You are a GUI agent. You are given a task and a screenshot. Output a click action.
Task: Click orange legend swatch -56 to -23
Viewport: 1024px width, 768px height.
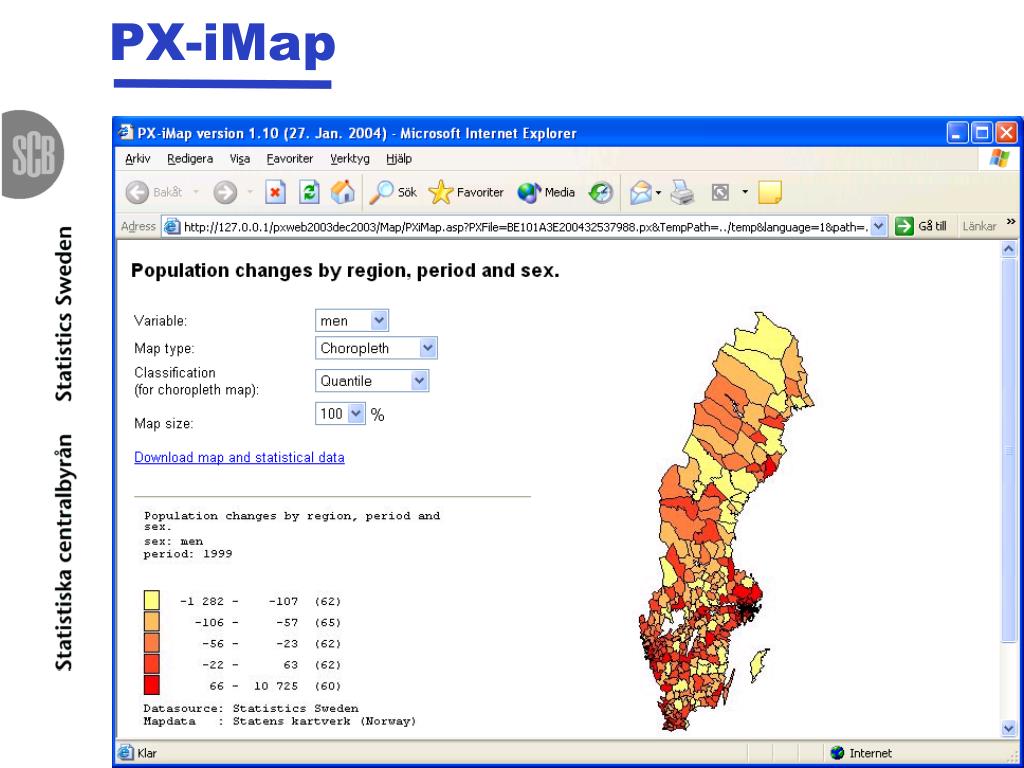pos(152,643)
